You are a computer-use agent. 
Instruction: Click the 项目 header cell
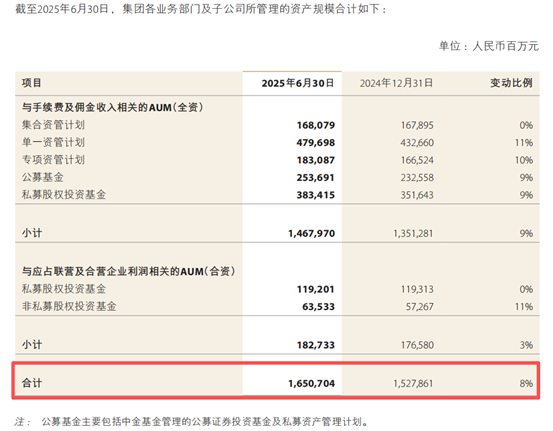(x=32, y=83)
